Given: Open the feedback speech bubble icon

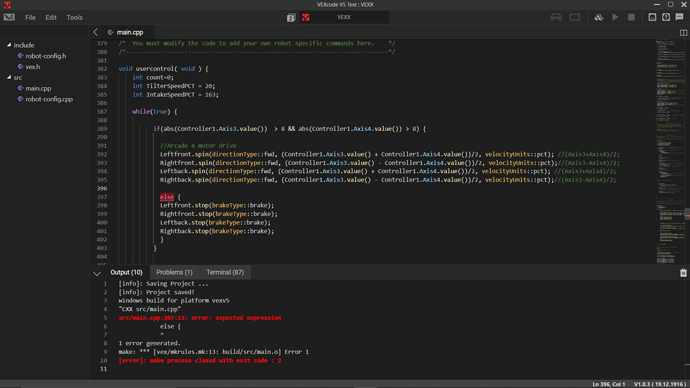Looking at the screenshot, I should (679, 17).
